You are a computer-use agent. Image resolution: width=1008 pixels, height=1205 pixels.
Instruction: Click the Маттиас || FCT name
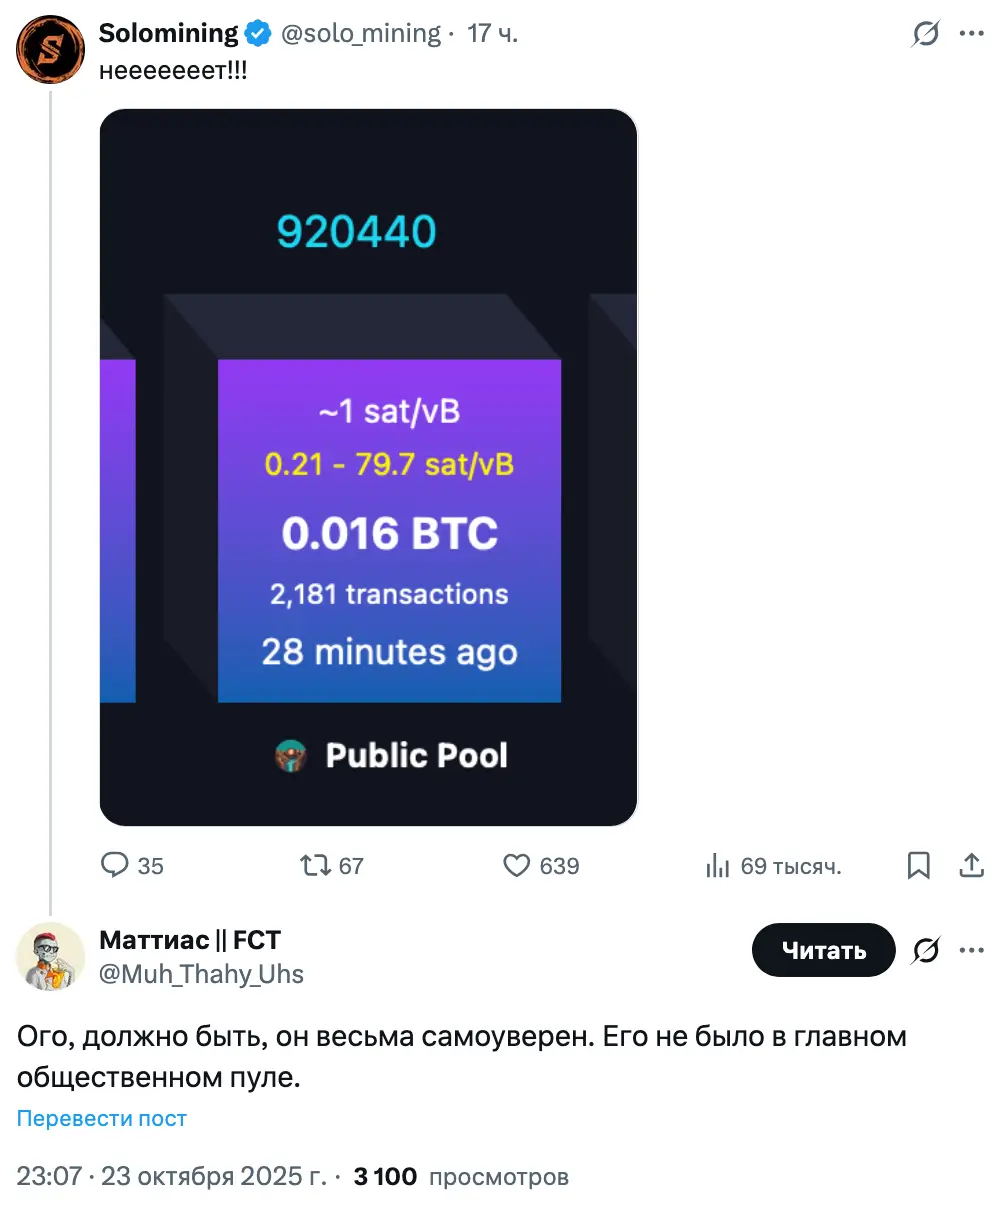pos(190,940)
